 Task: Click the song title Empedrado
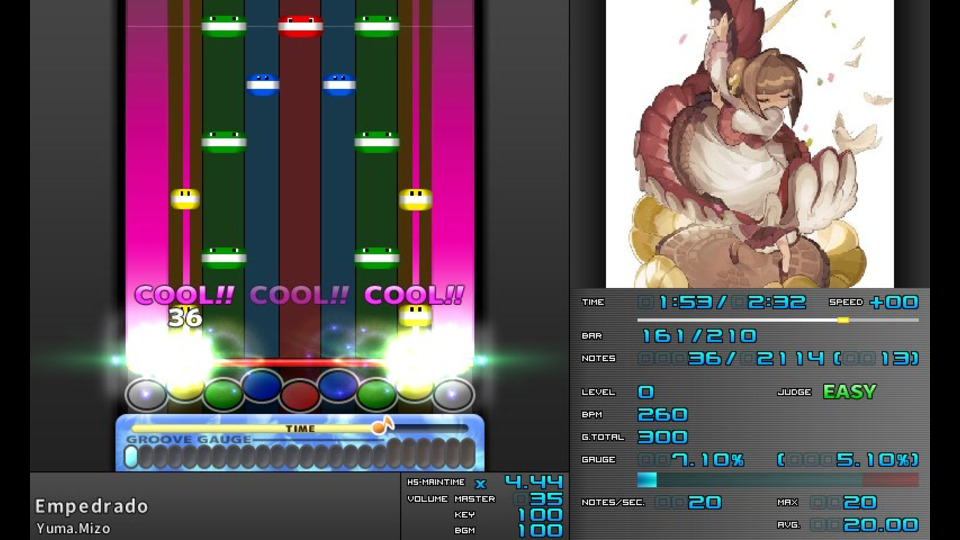(x=92, y=506)
